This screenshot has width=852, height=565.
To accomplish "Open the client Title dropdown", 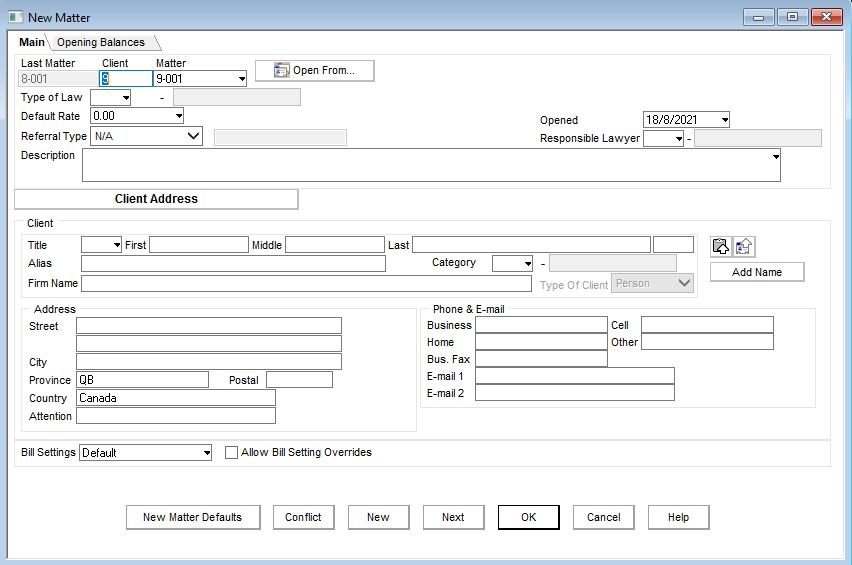I will click(x=116, y=245).
